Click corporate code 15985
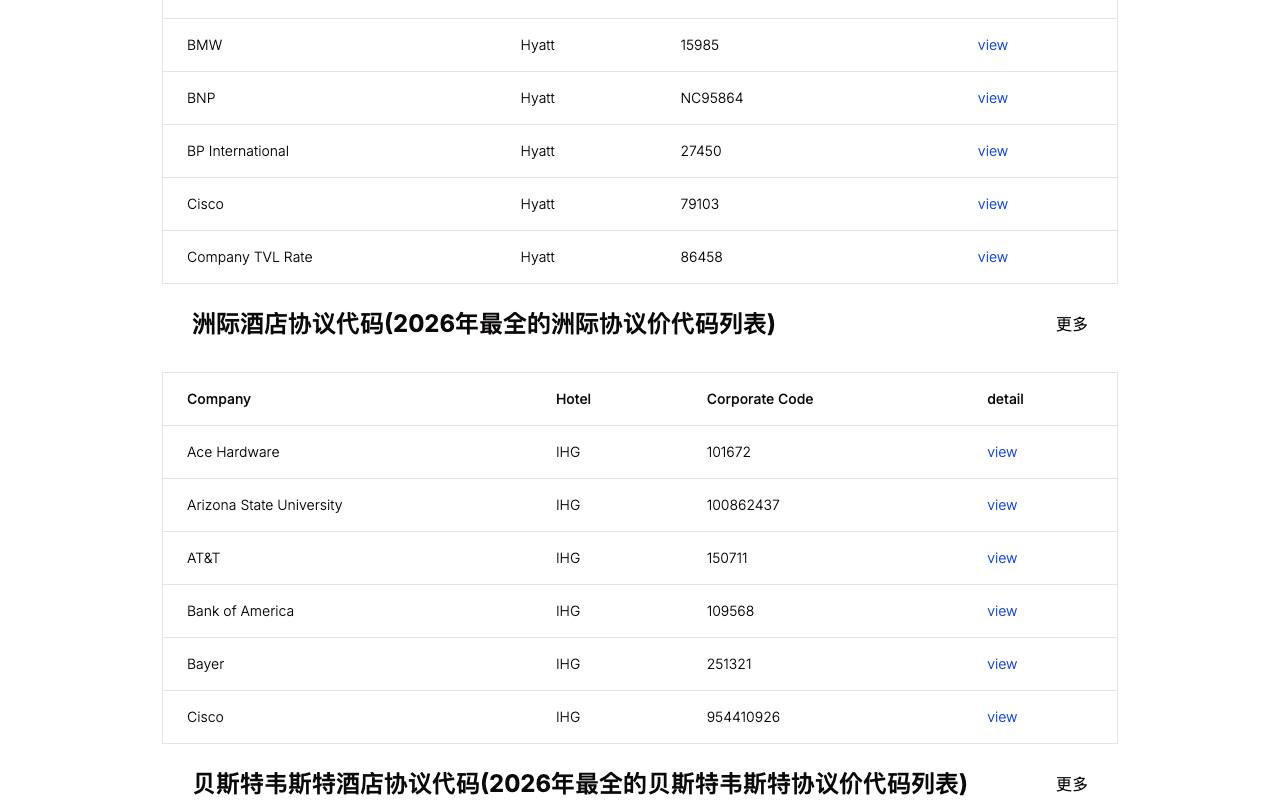The height and width of the screenshot is (800, 1280). pyautogui.click(x=700, y=45)
